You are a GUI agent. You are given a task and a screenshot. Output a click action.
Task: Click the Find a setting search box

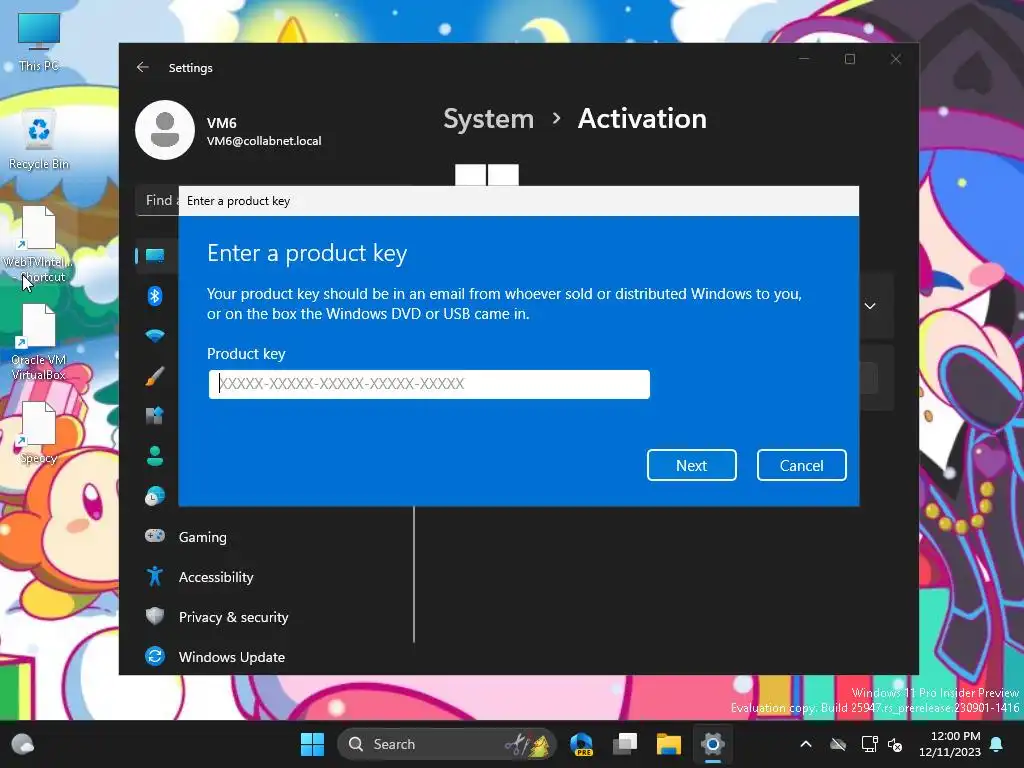click(157, 200)
